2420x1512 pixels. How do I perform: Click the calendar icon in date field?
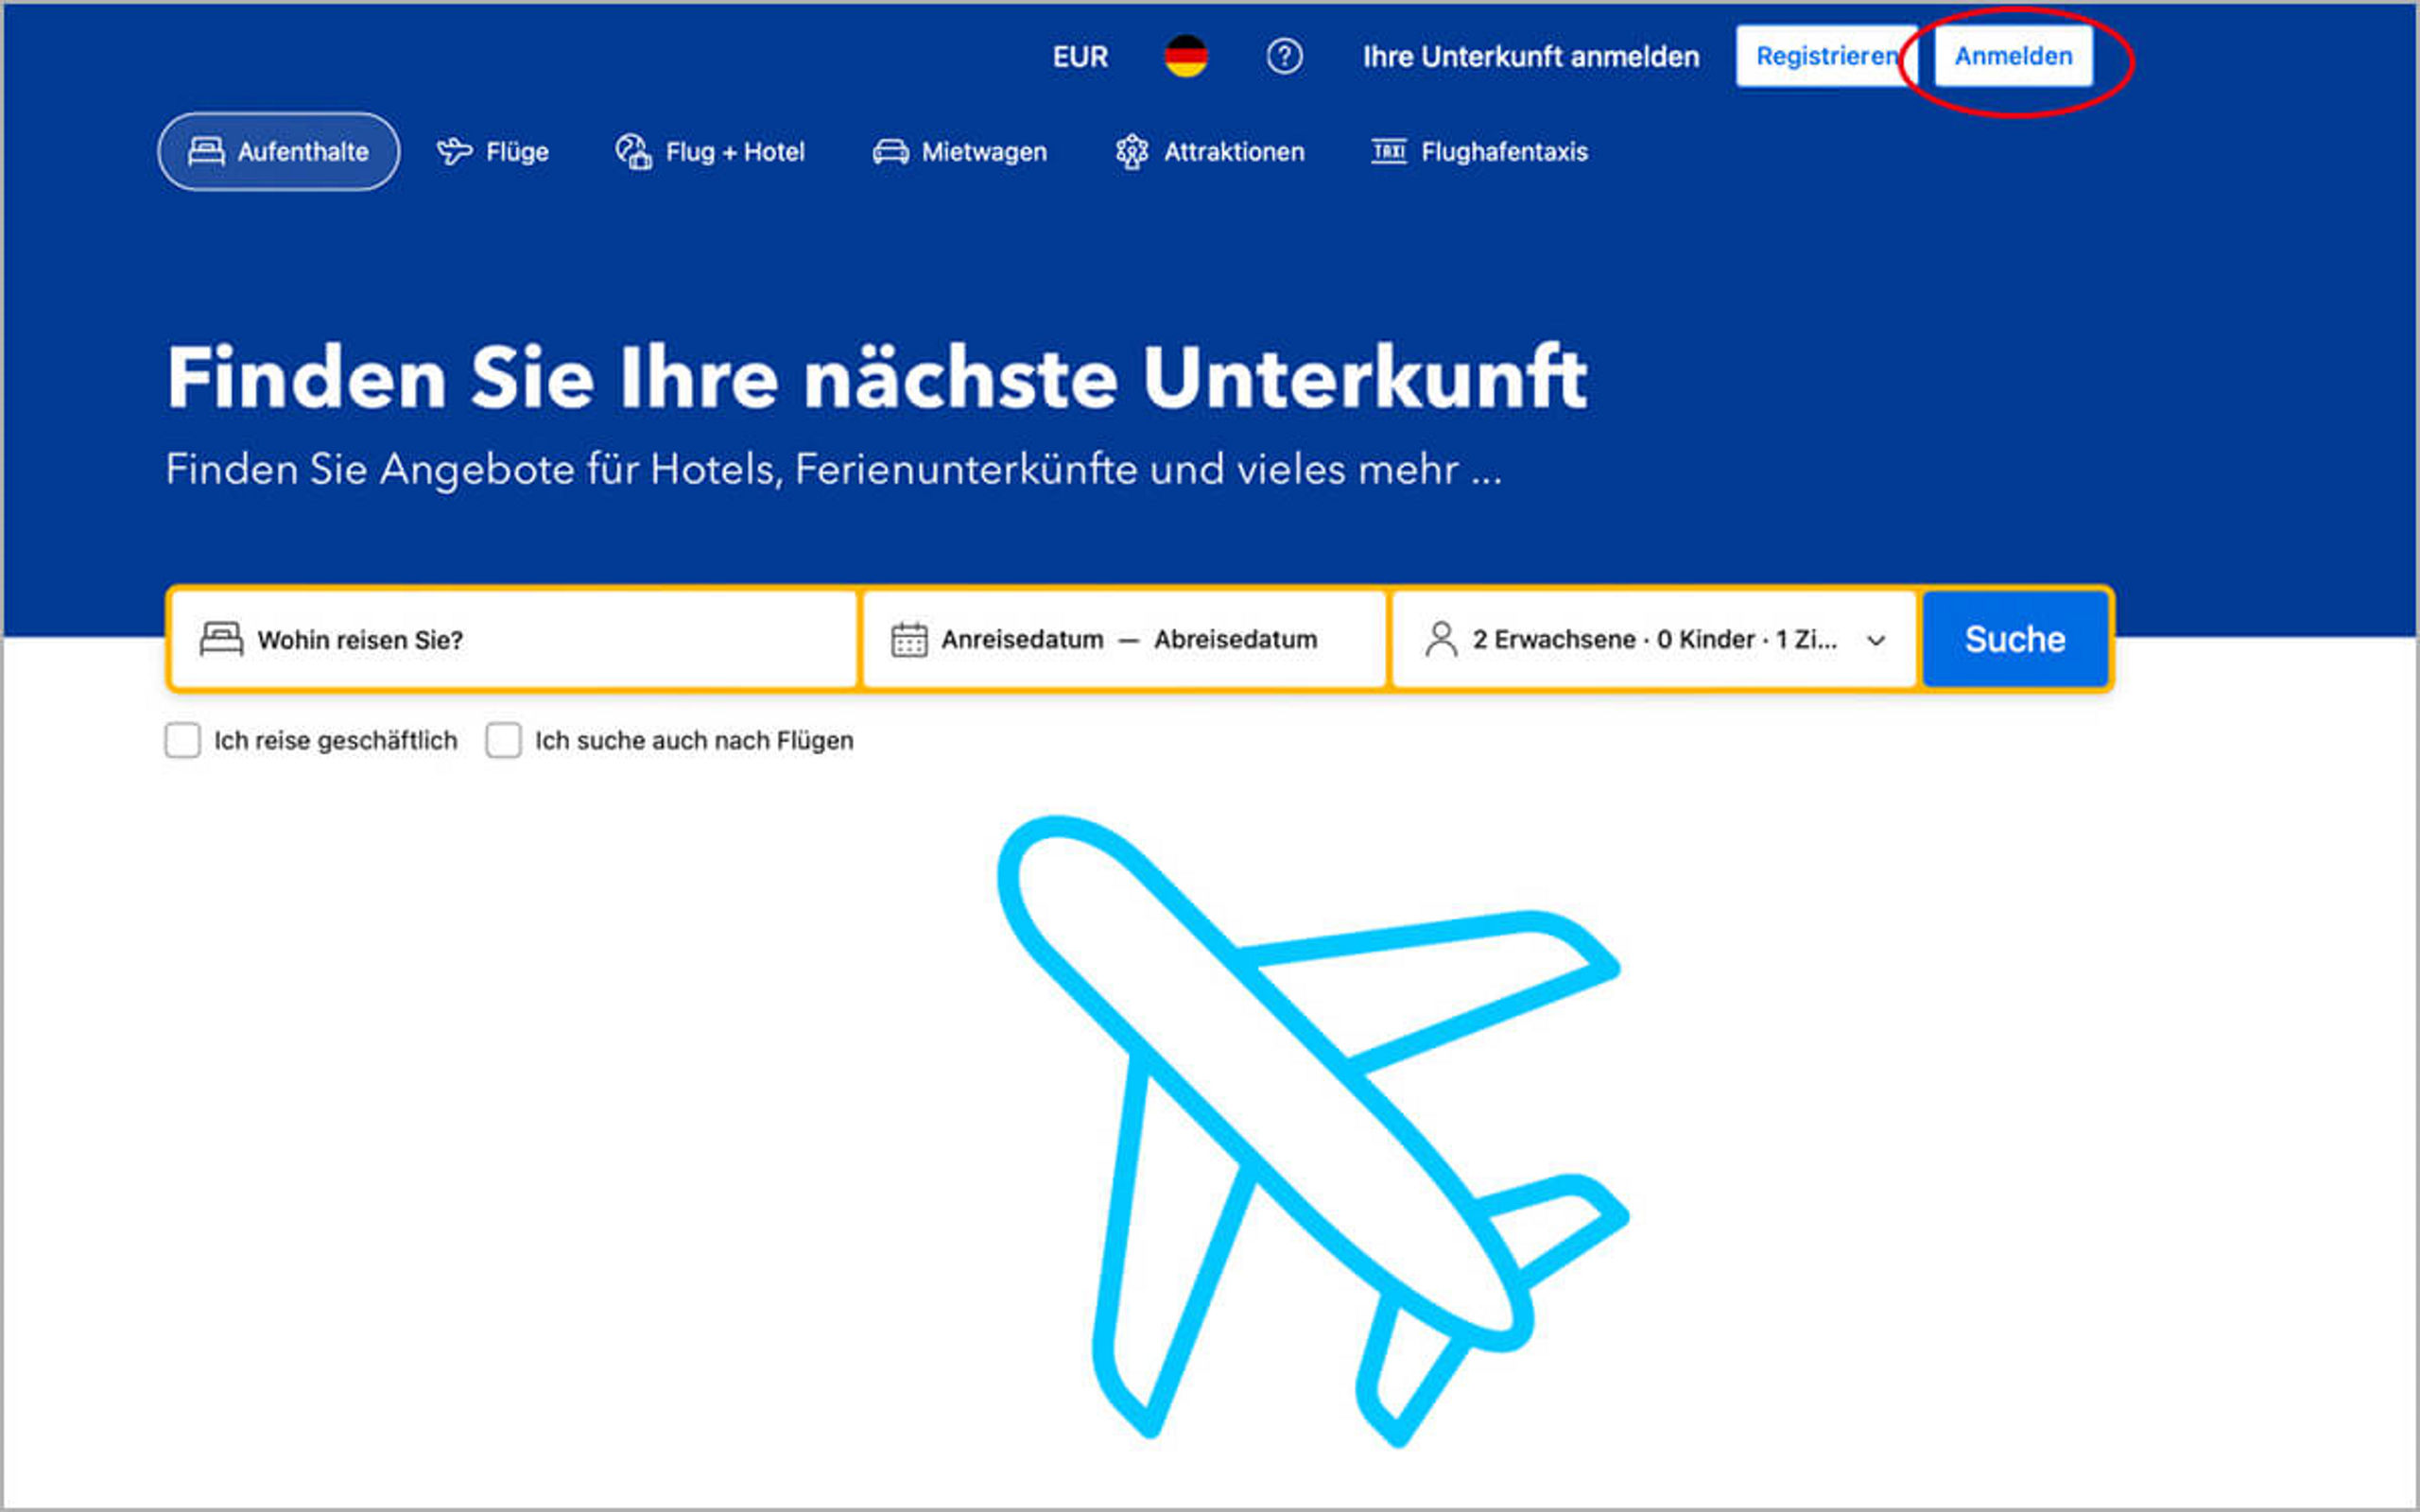pyautogui.click(x=909, y=639)
